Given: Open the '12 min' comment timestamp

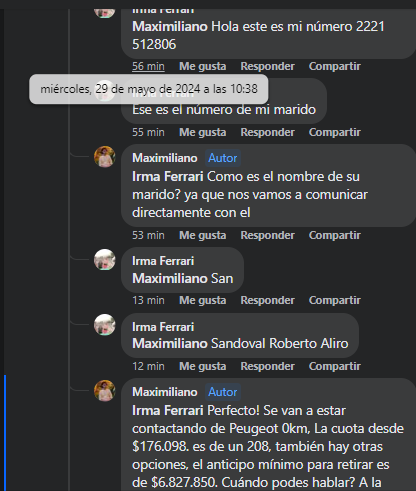Looking at the screenshot, I should 148,366.
